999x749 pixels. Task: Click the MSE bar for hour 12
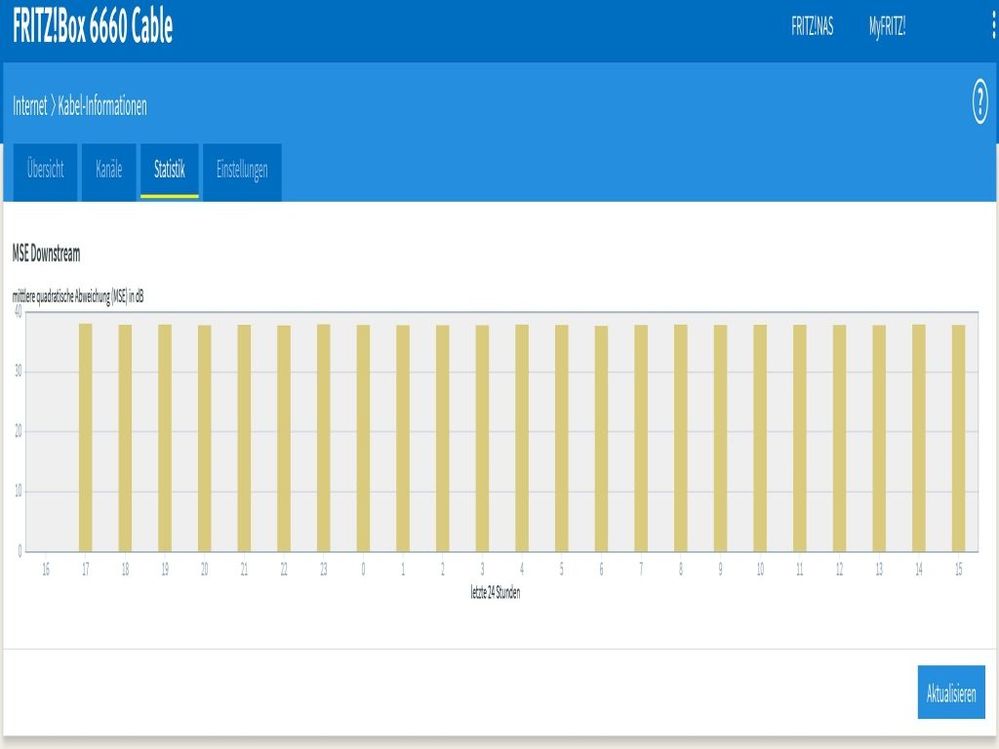(x=839, y=438)
